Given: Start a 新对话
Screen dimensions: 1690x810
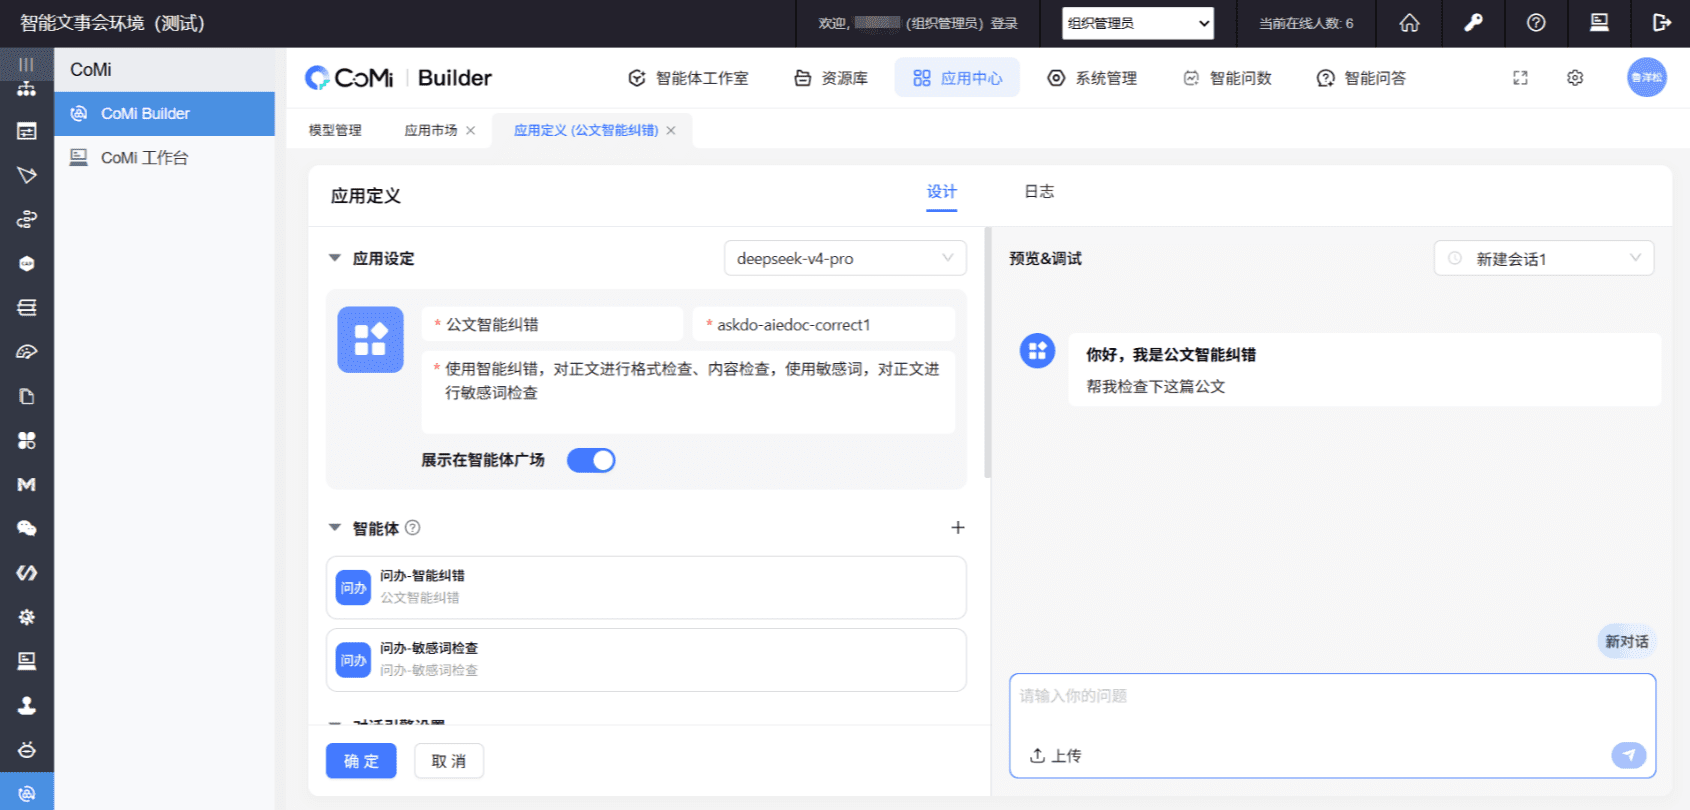Looking at the screenshot, I should point(1627,642).
